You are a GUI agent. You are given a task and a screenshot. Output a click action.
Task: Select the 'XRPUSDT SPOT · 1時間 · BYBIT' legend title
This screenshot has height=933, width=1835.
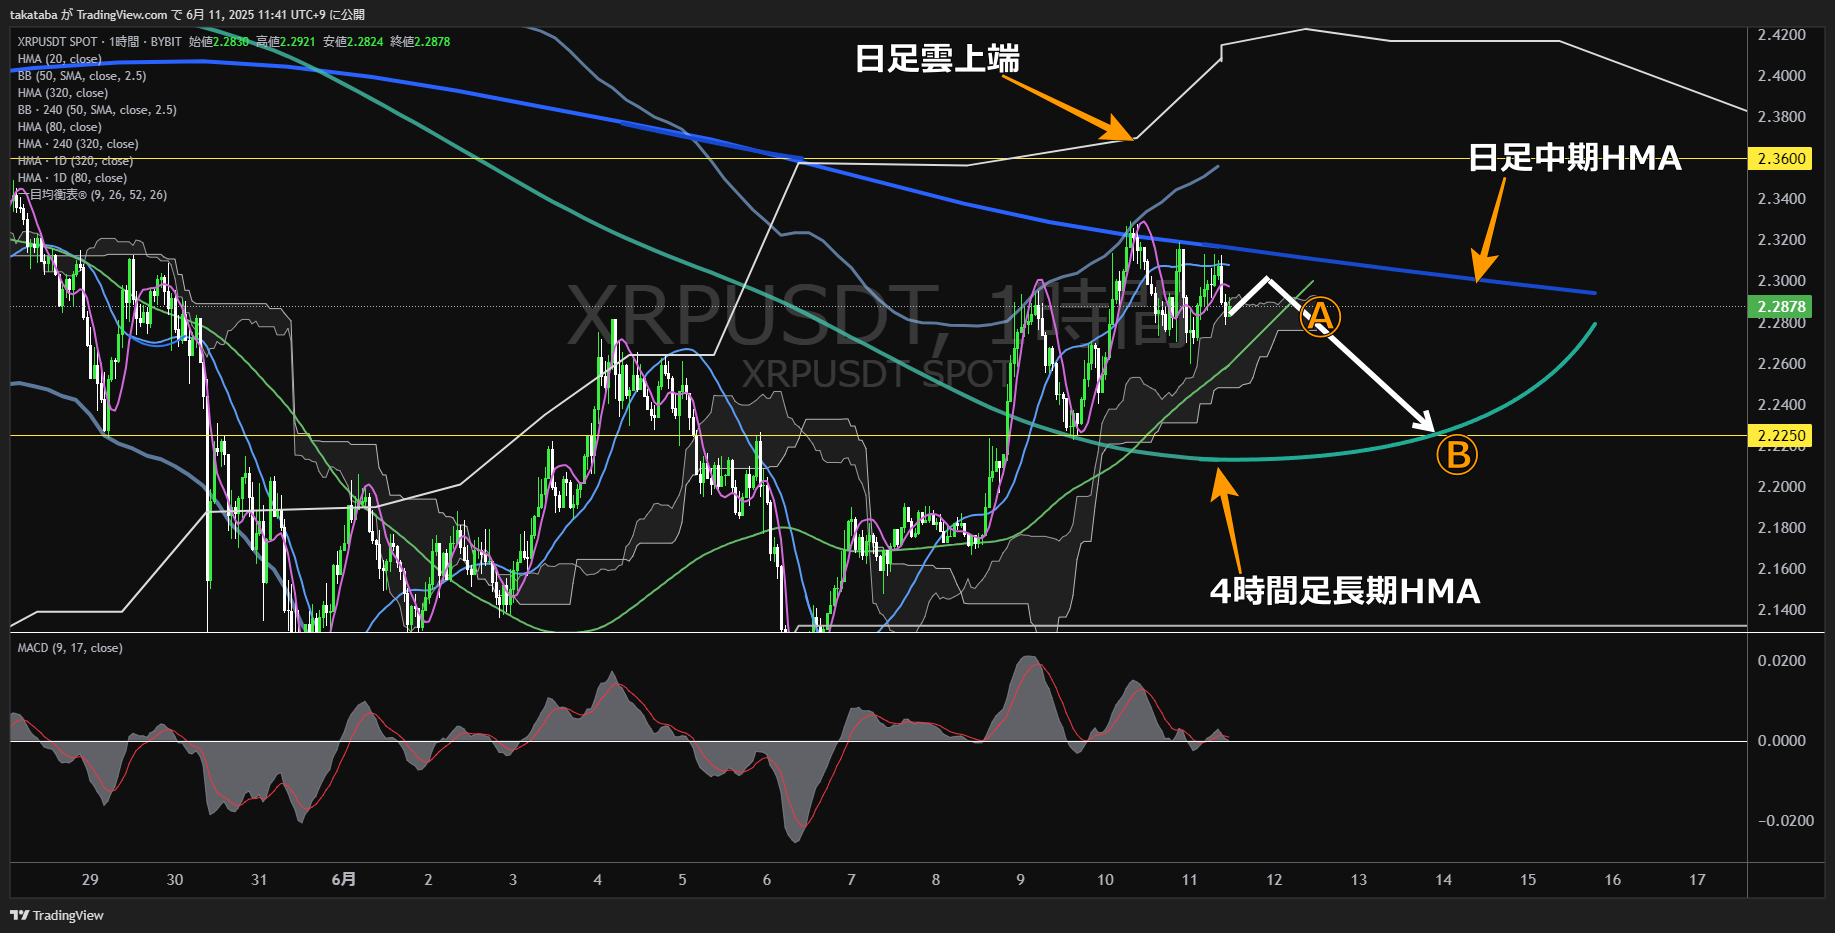[99, 42]
